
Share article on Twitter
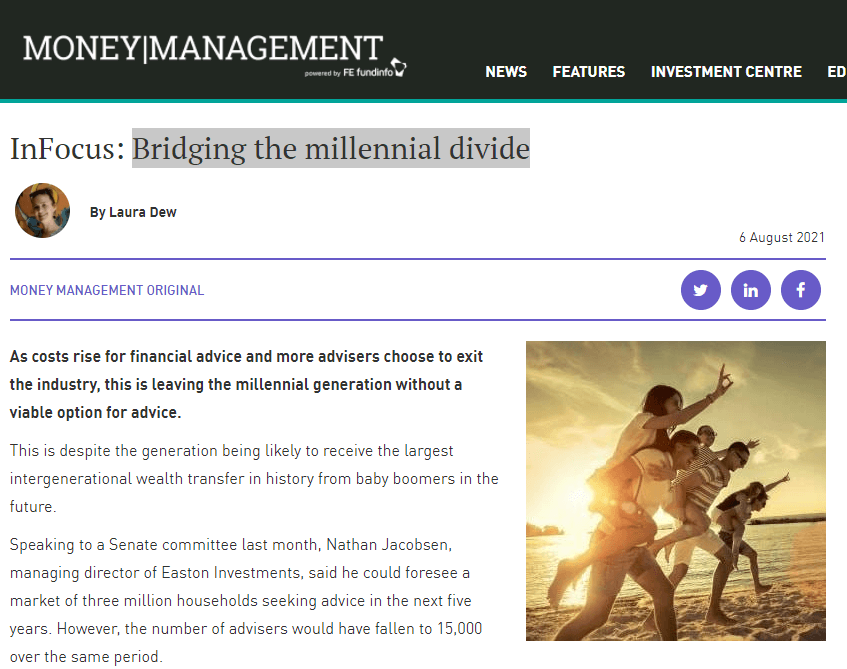[x=701, y=290]
